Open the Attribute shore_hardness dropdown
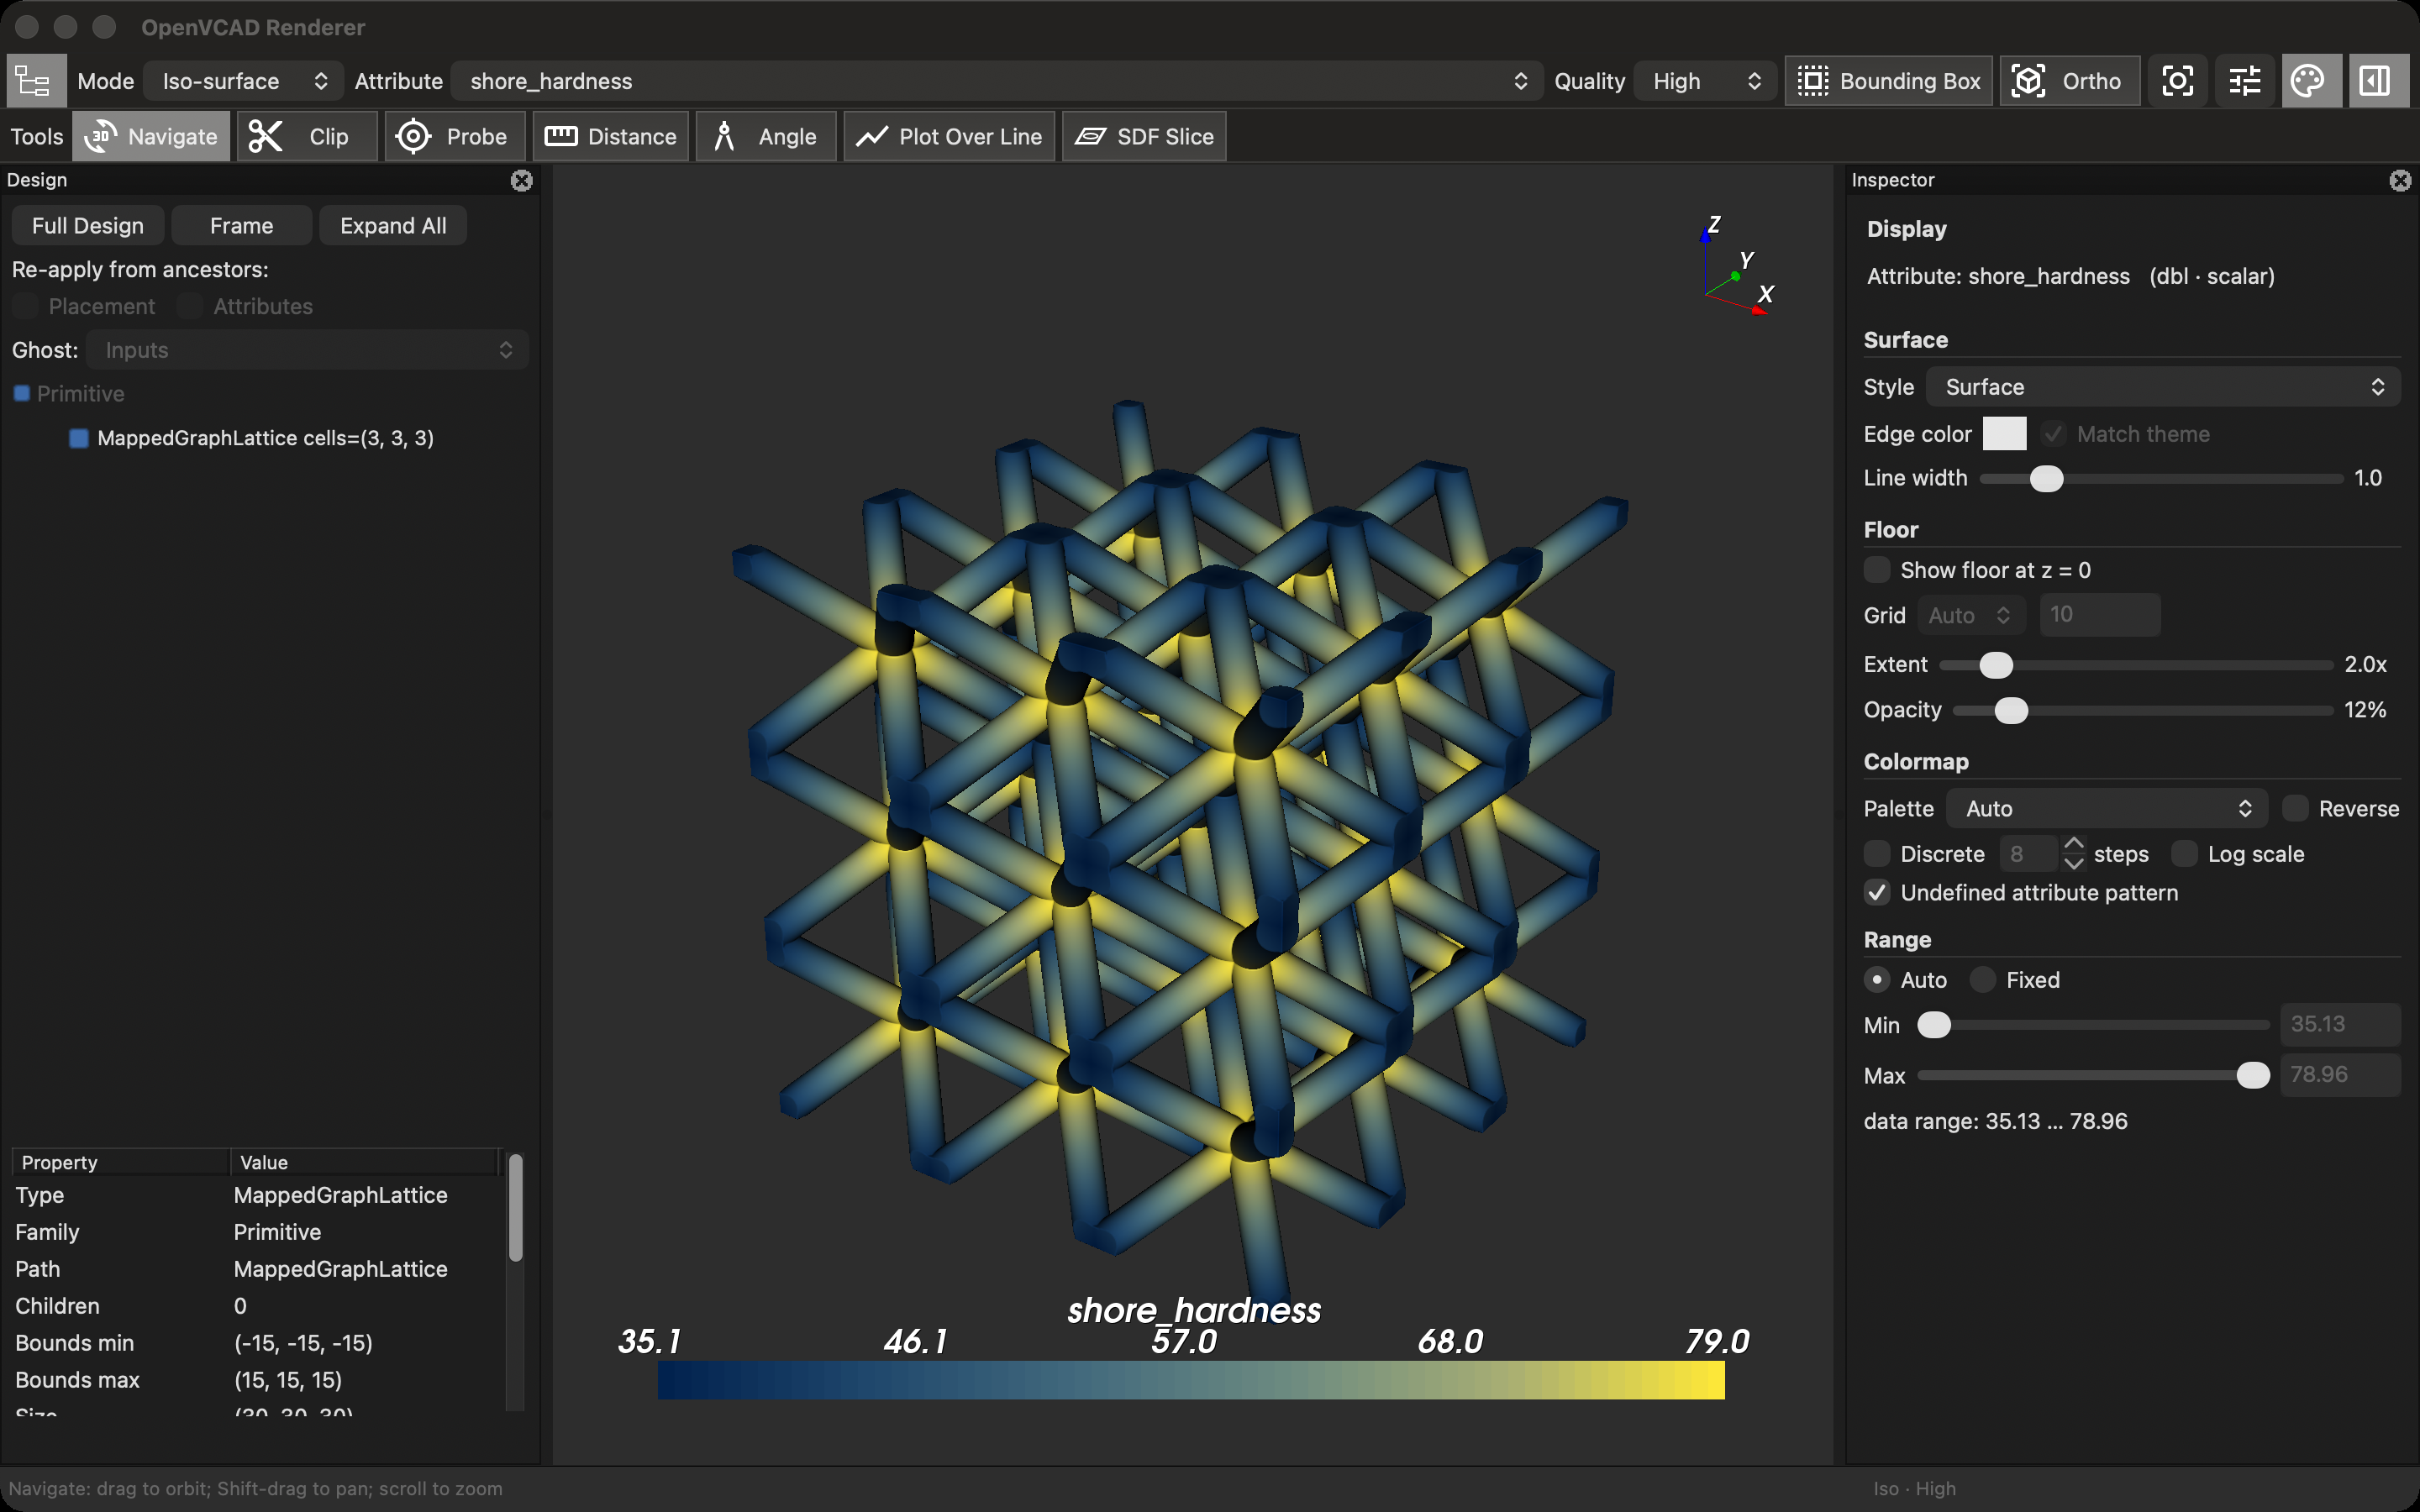The height and width of the screenshot is (1512, 2420). point(997,81)
